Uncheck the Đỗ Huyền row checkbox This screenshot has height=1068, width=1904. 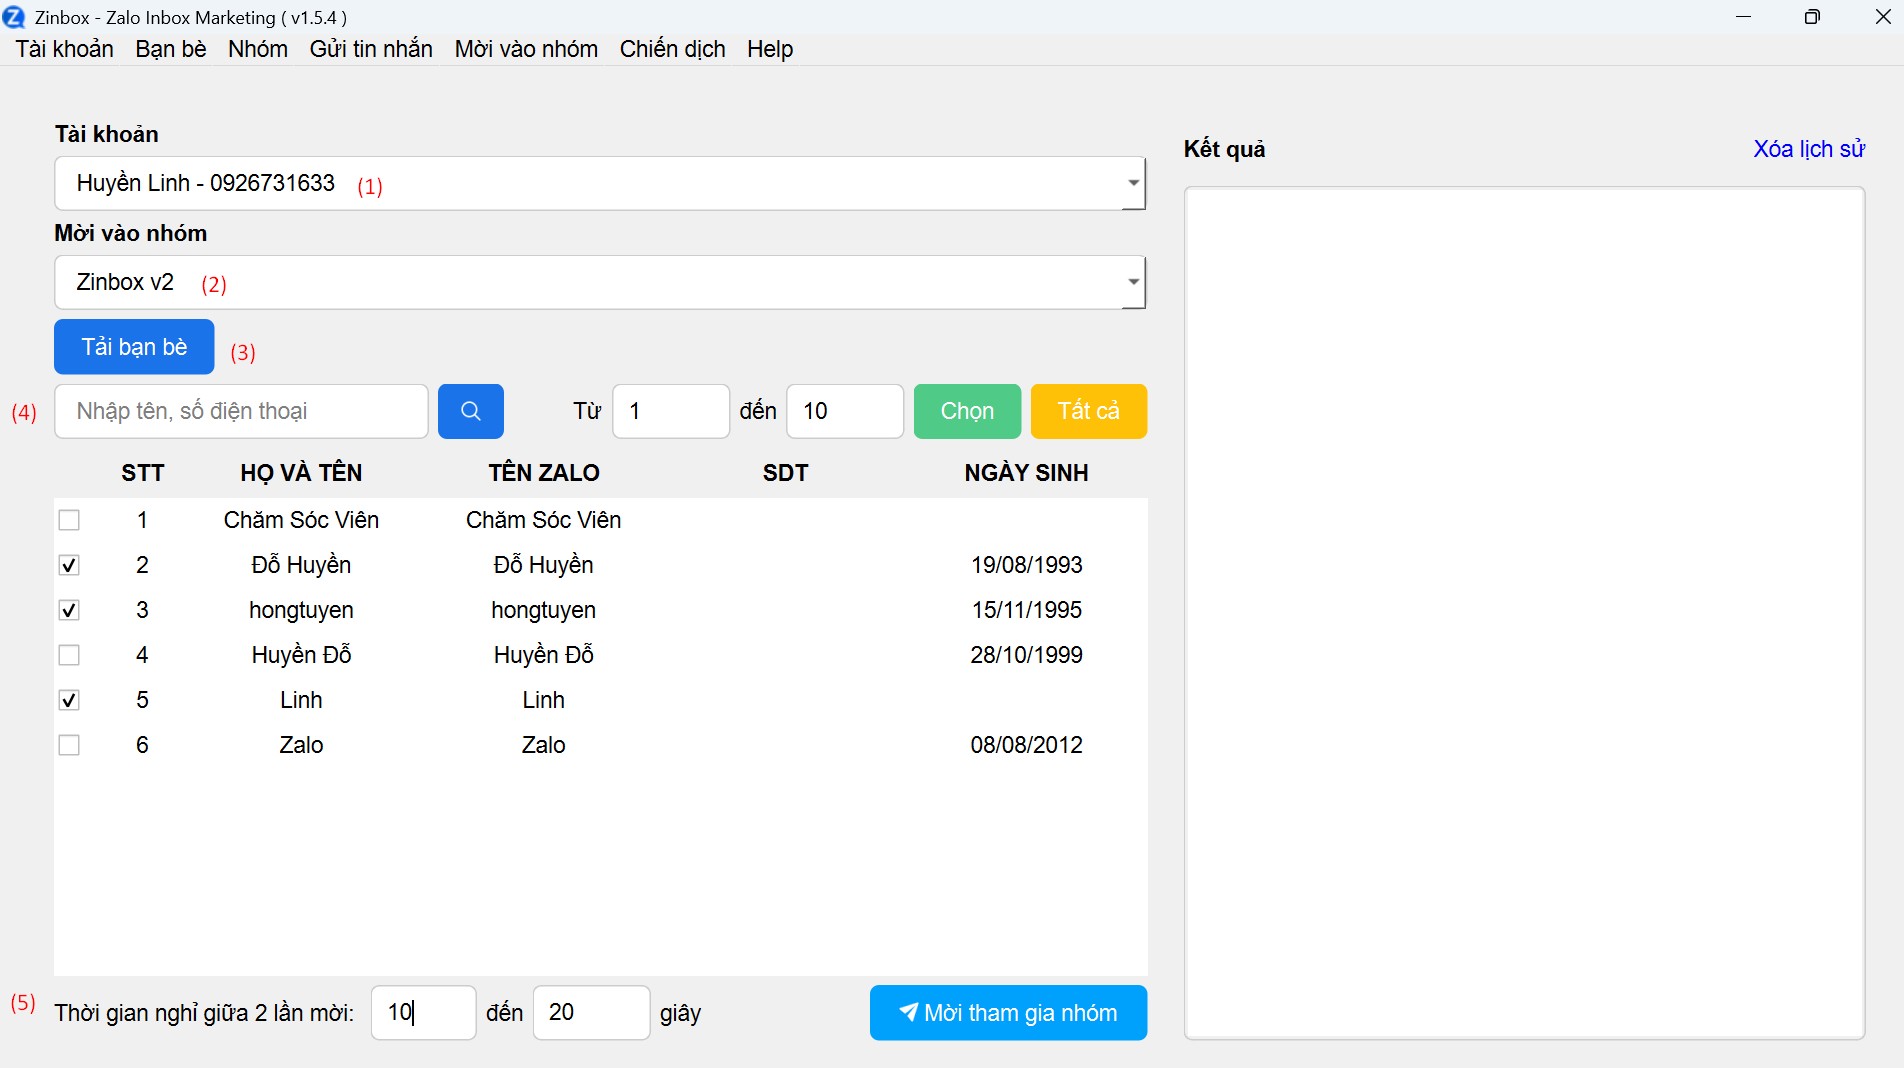(x=69, y=565)
